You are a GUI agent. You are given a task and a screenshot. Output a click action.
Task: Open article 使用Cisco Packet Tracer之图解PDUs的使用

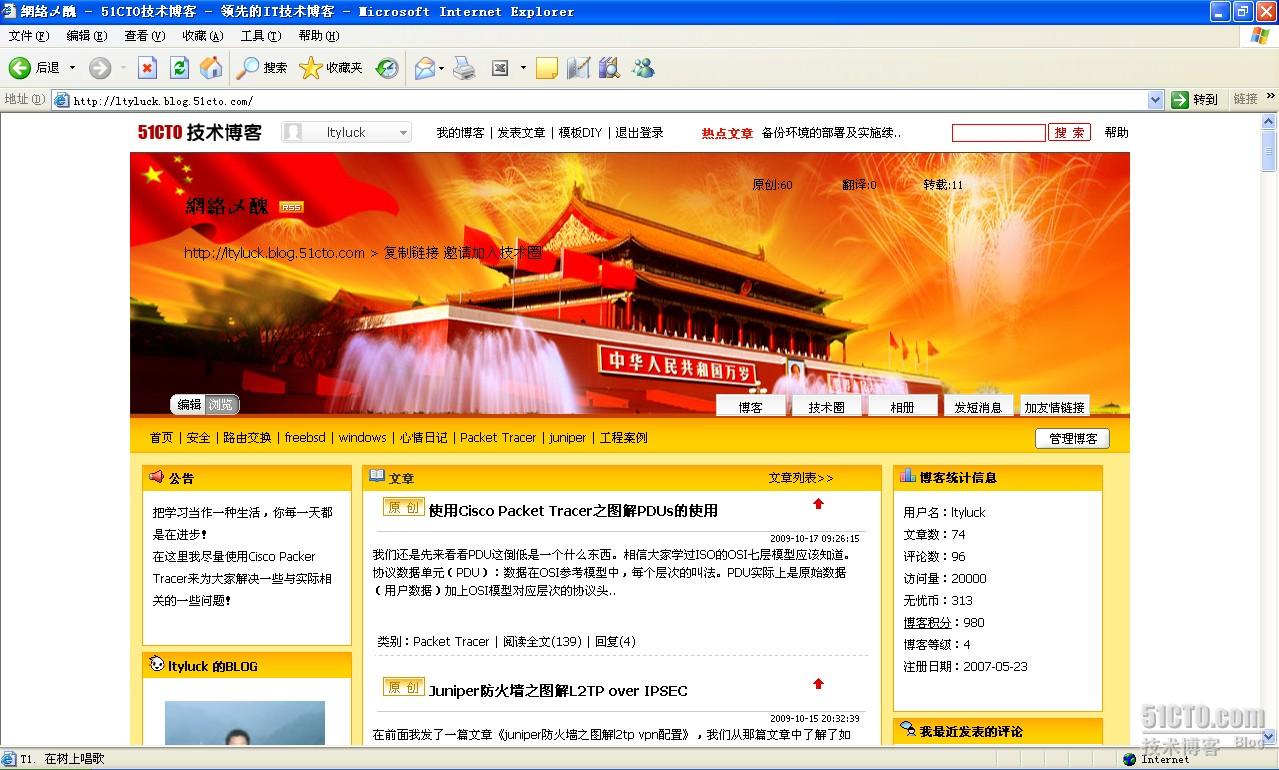click(x=573, y=511)
